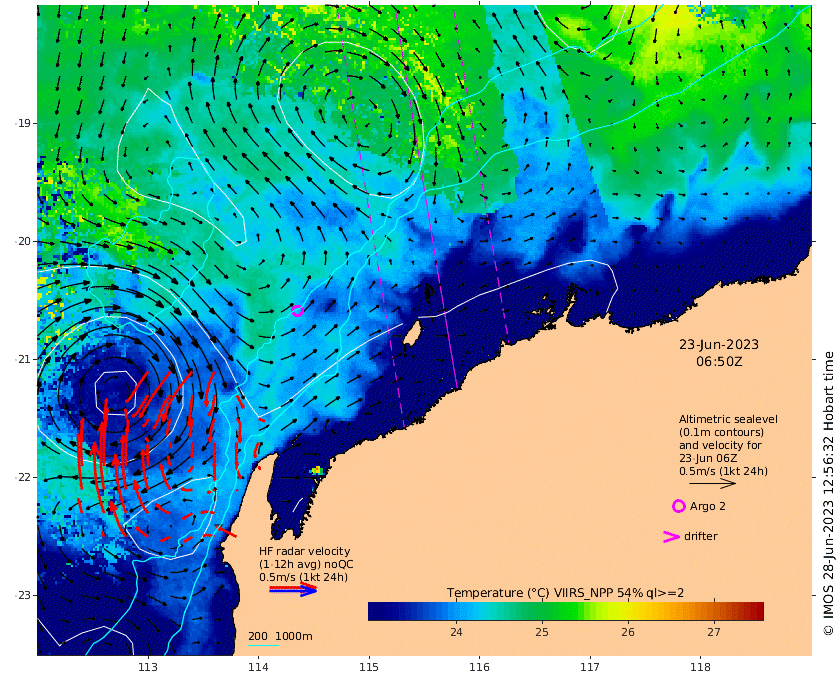Click the small white octagon contour at eddy center

tap(115, 393)
